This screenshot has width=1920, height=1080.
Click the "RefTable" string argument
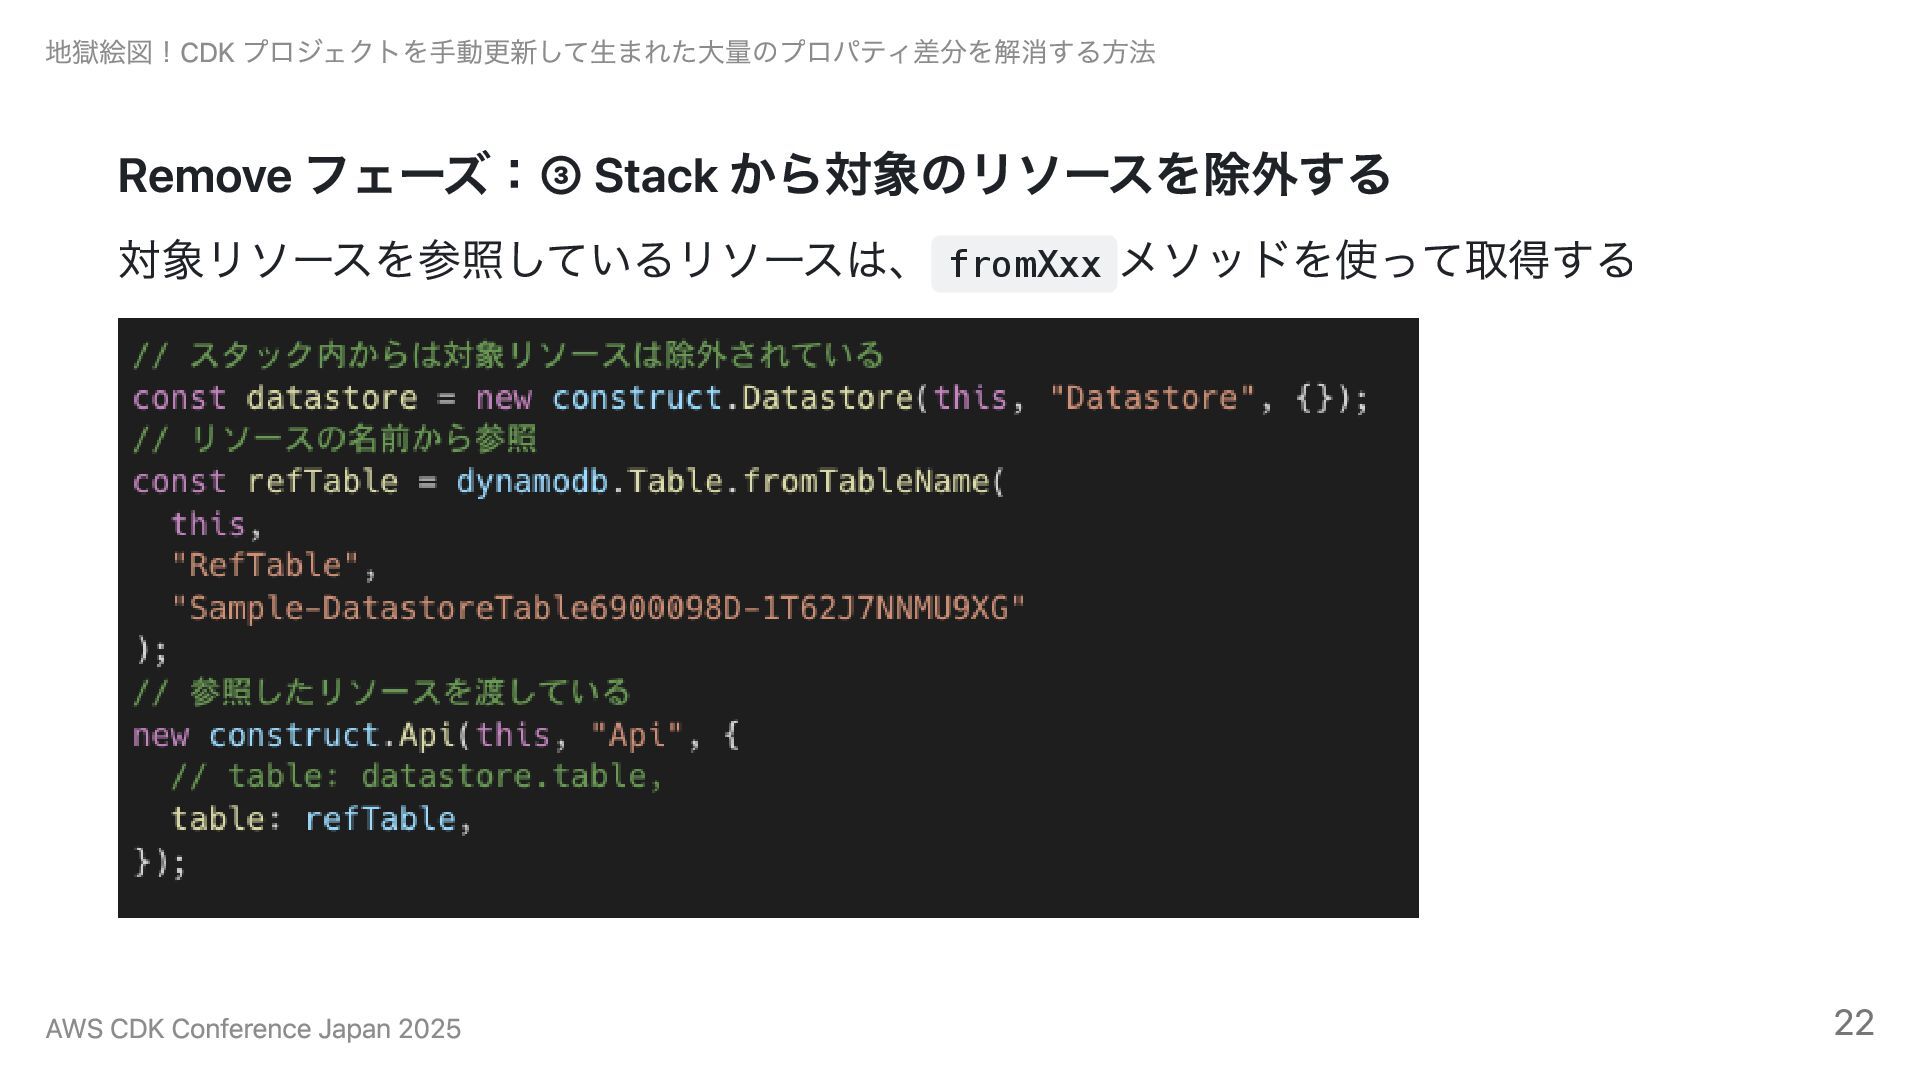265,566
